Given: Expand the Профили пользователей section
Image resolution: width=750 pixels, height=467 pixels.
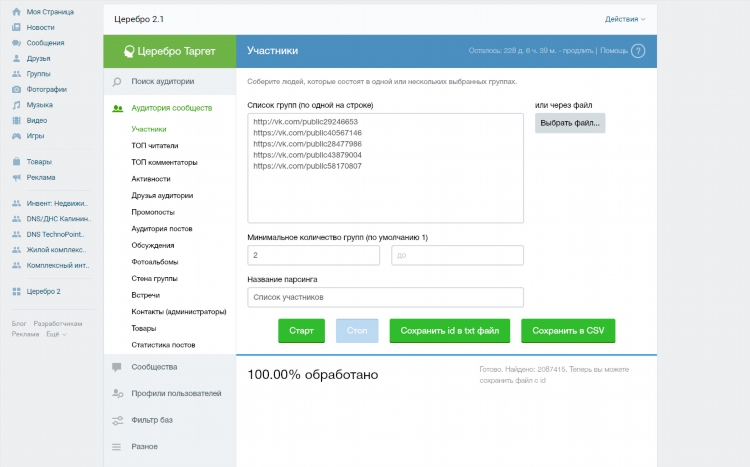Looking at the screenshot, I should [170, 393].
